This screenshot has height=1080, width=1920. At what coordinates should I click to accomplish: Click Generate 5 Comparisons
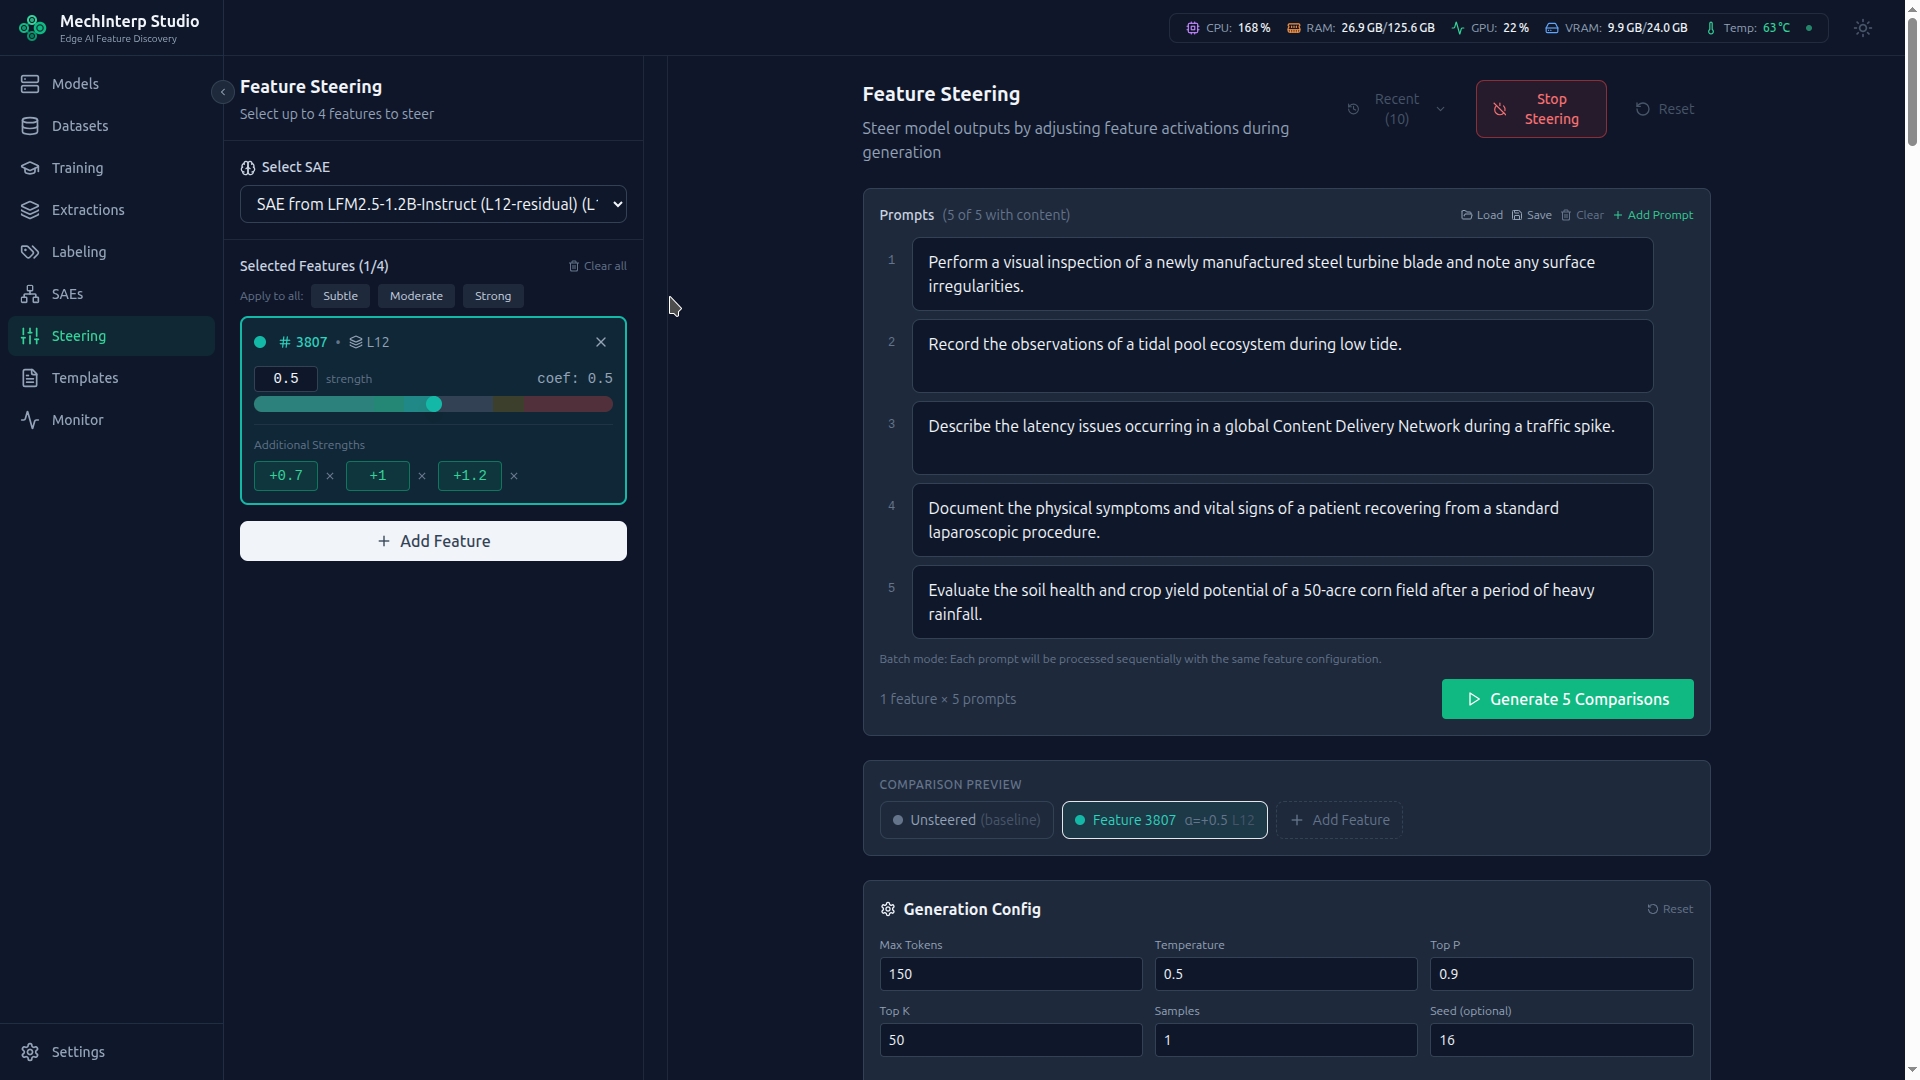click(x=1567, y=699)
